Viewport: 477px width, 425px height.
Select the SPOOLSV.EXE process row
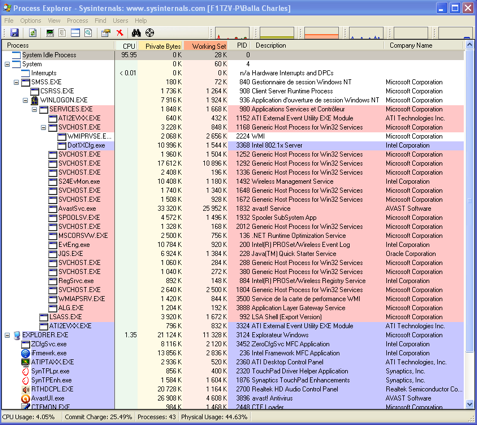point(233,218)
